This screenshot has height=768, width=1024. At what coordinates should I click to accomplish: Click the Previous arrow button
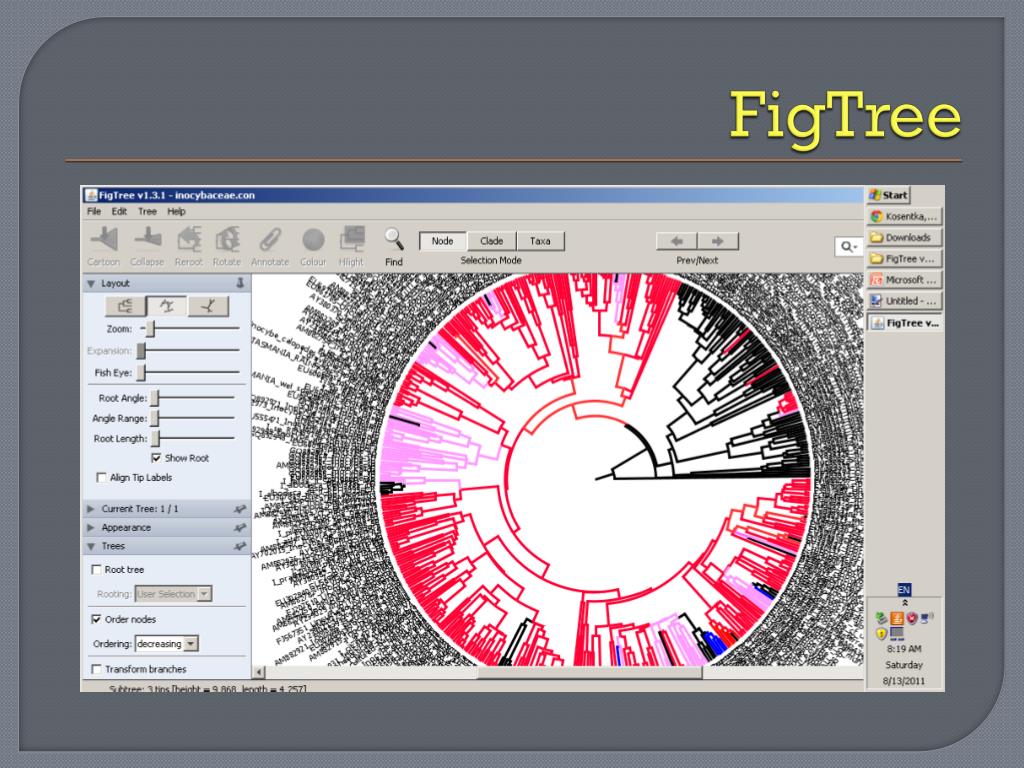(x=677, y=241)
